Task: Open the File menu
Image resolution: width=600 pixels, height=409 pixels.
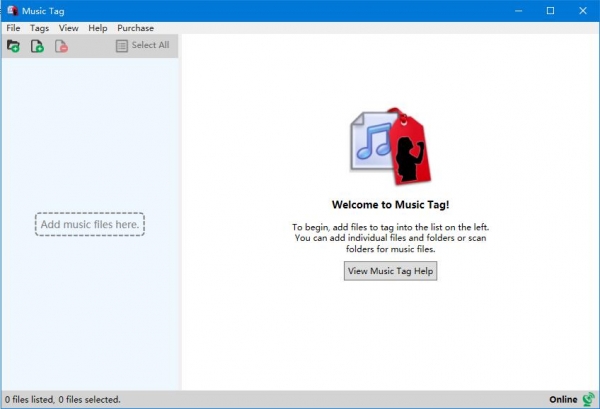Action: point(13,28)
